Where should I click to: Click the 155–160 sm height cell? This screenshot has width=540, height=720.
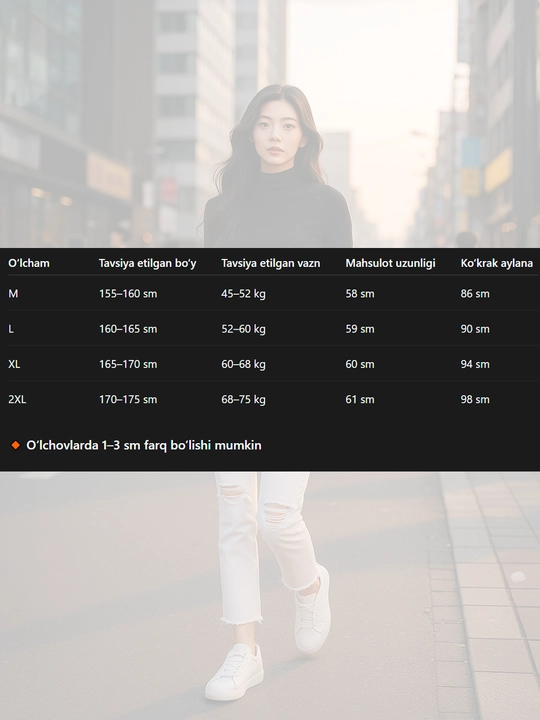pos(128,293)
